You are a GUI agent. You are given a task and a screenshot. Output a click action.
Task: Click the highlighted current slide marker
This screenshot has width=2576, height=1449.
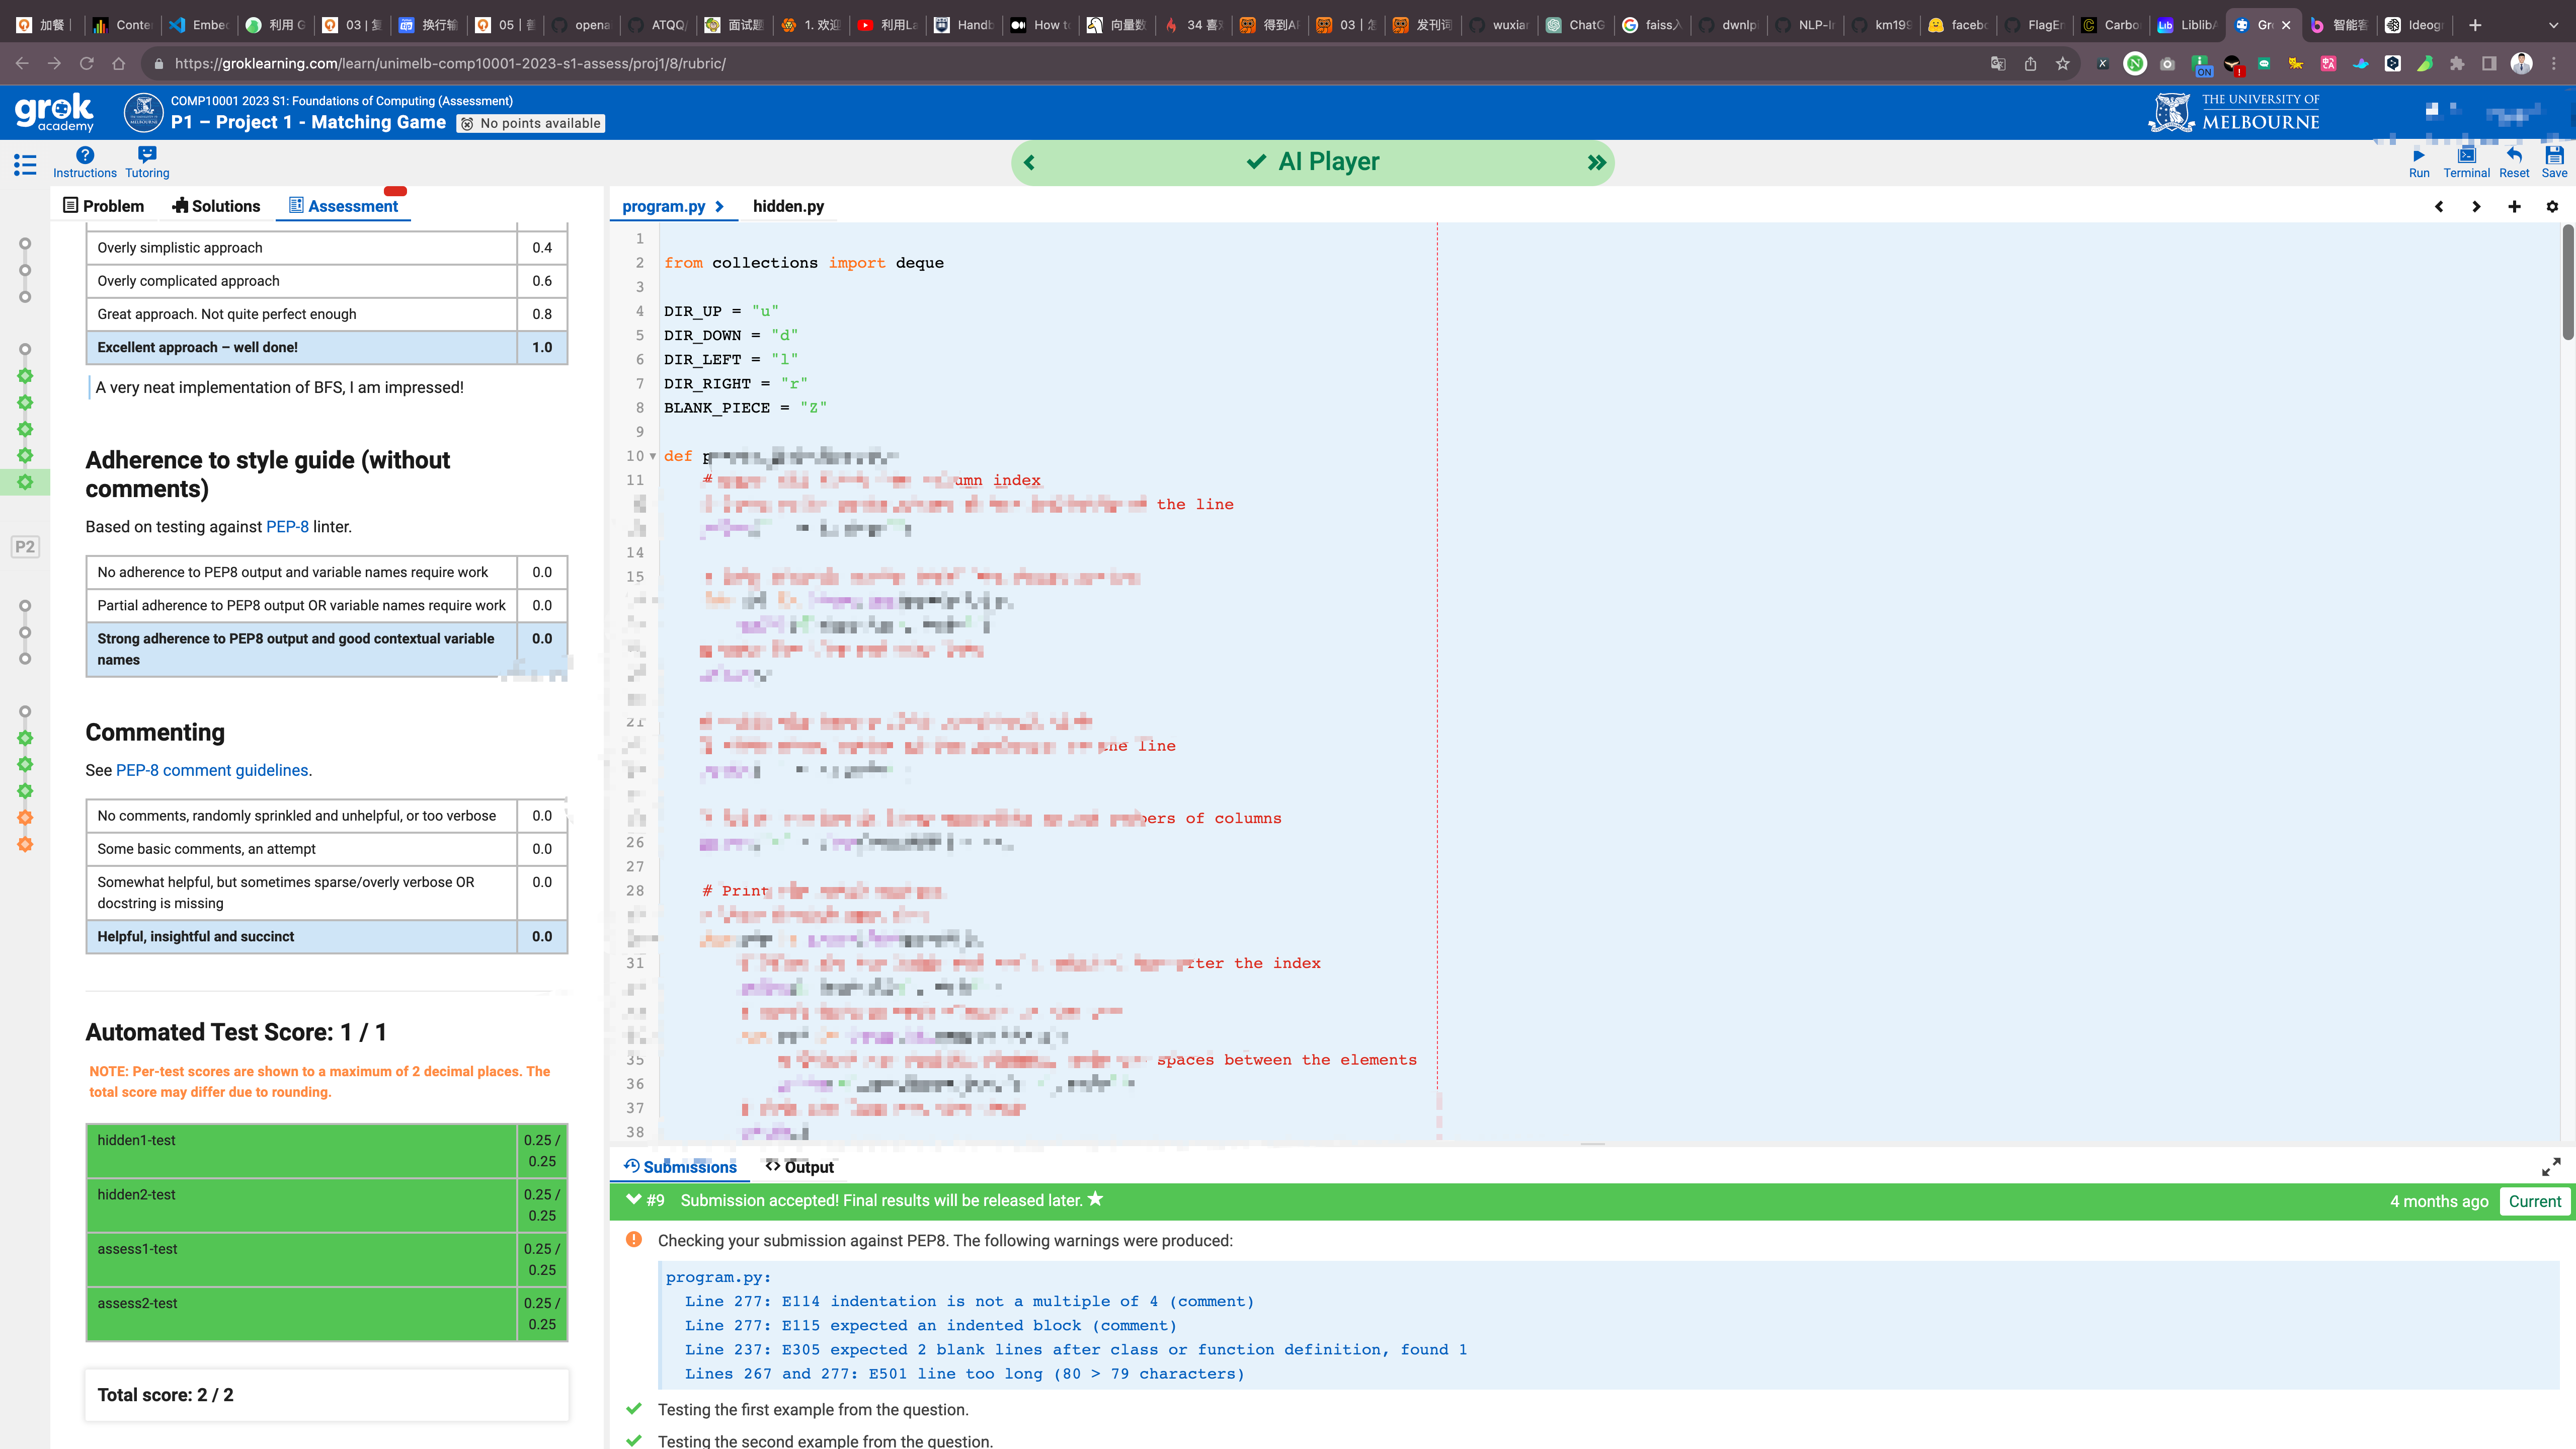point(25,482)
